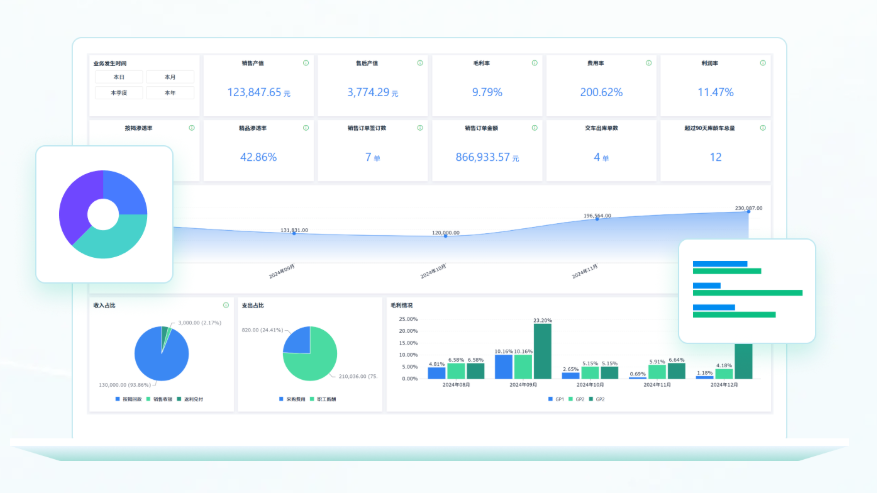The width and height of the screenshot is (877, 493).
Task: Click the info icon on 交车出库单数 card
Action: tap(649, 128)
